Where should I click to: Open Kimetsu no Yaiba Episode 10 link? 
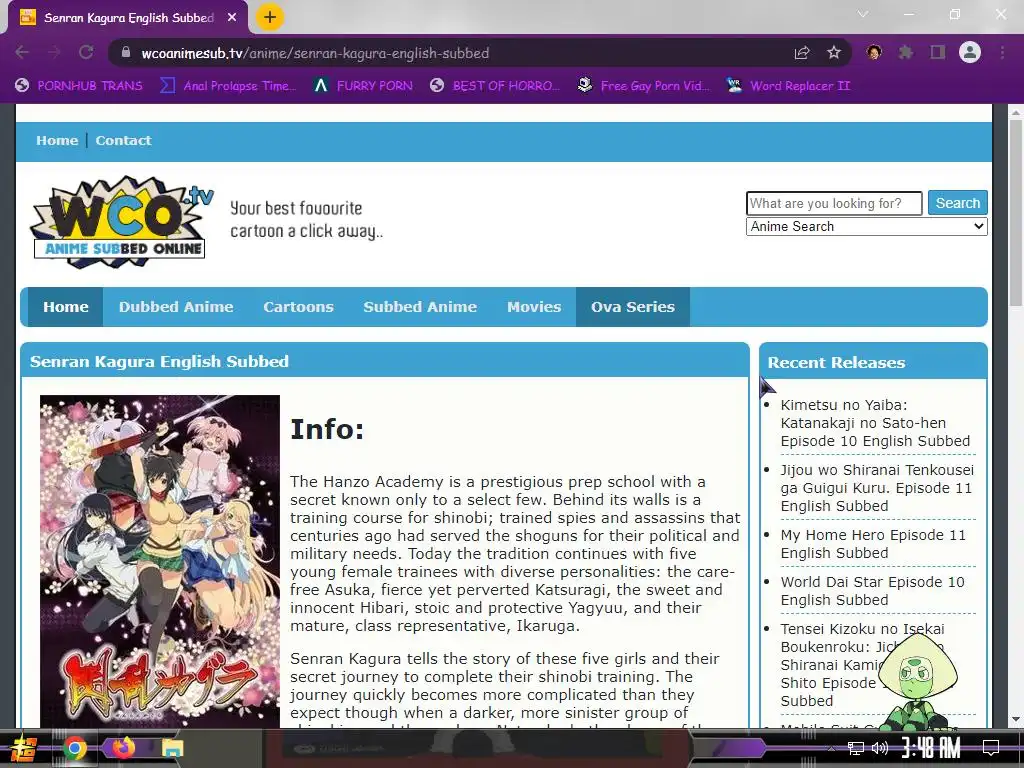pos(875,423)
